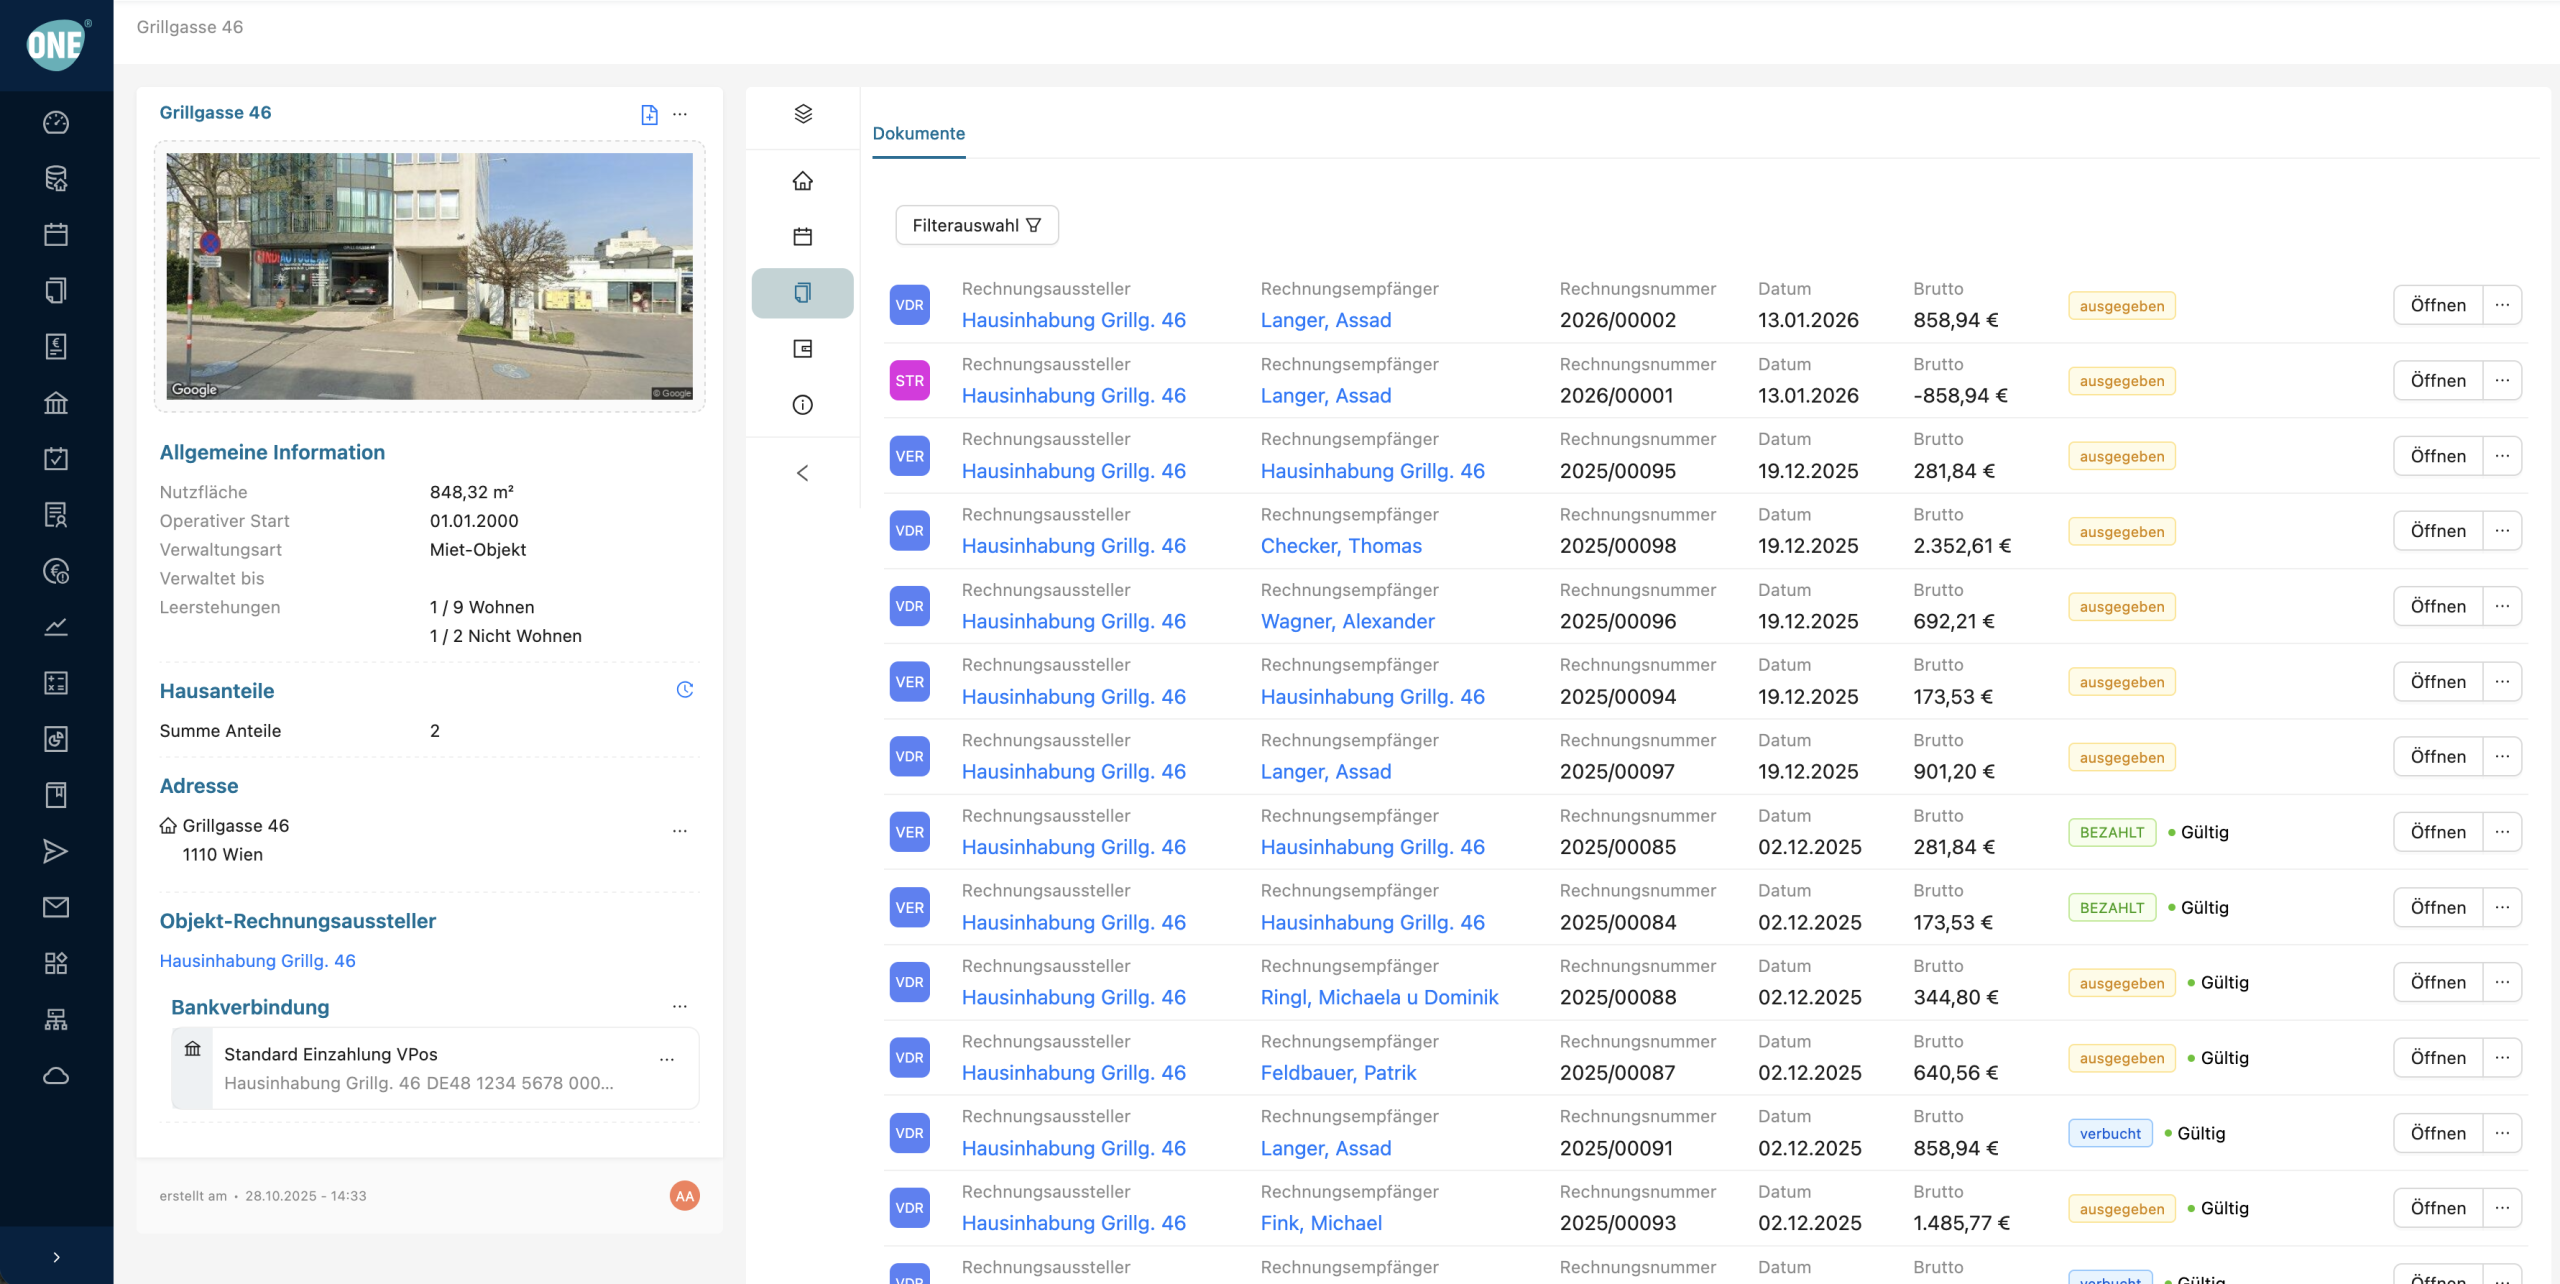This screenshot has height=1284, width=2560.
Task: Select the calendar tab in object navigation
Action: coord(803,237)
